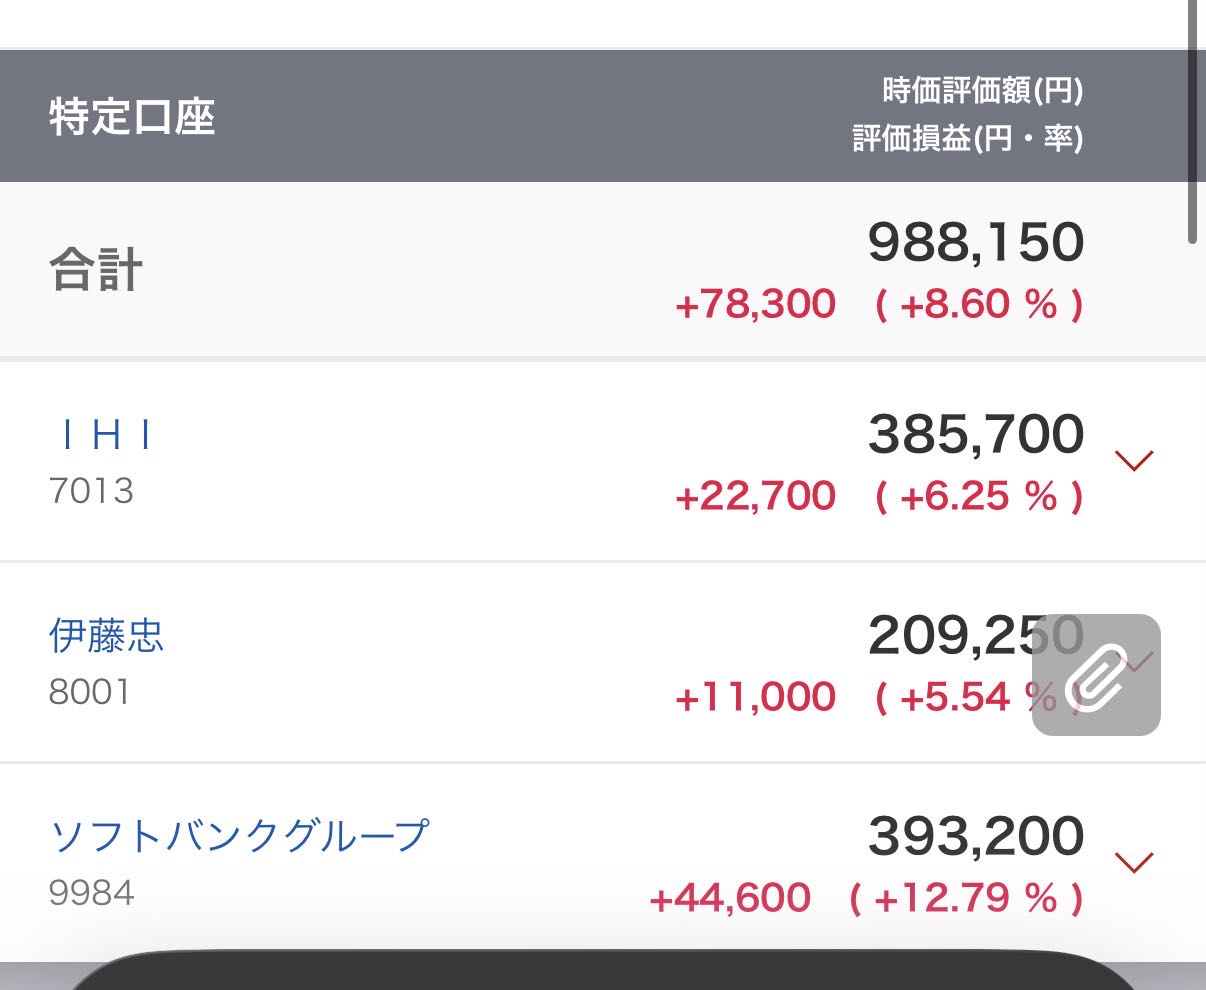Select the 評価損益(円・率) column header
The width and height of the screenshot is (1206, 990).
coord(967,138)
